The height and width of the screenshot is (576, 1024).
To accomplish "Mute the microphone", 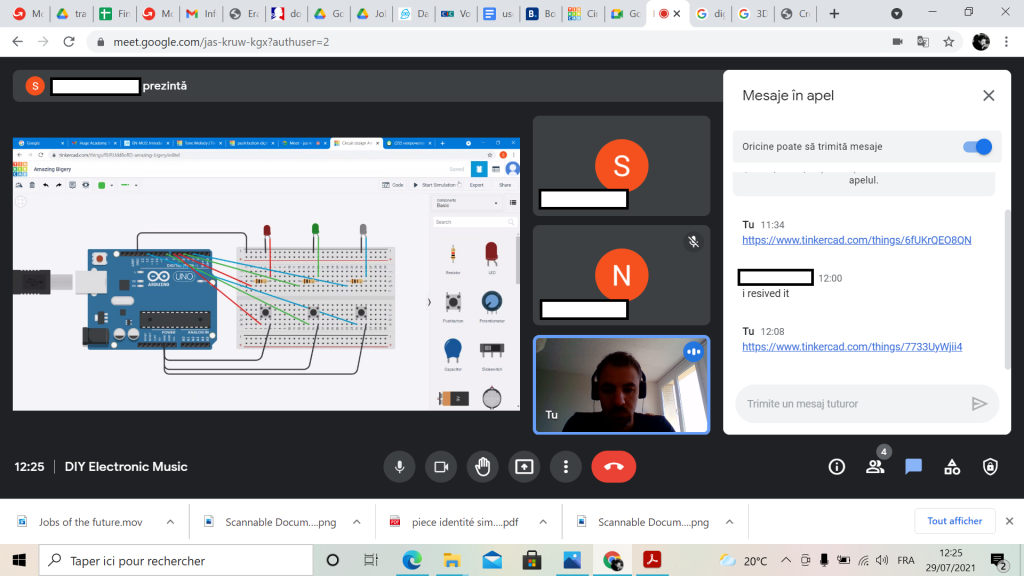I will 400,467.
